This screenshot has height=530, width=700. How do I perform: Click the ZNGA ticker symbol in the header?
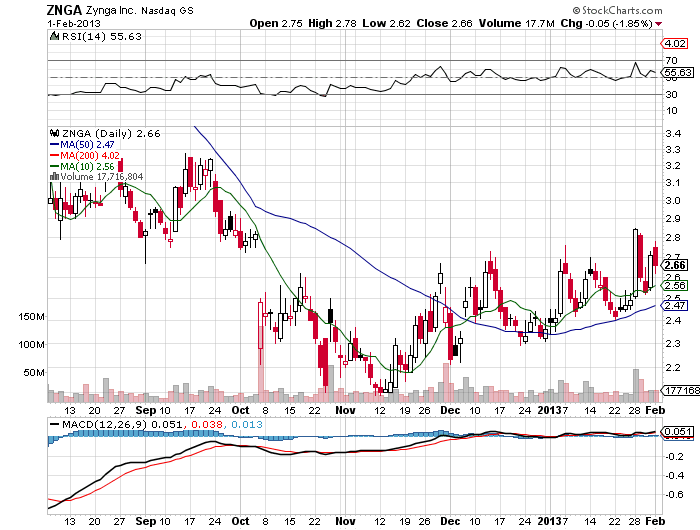(64, 10)
